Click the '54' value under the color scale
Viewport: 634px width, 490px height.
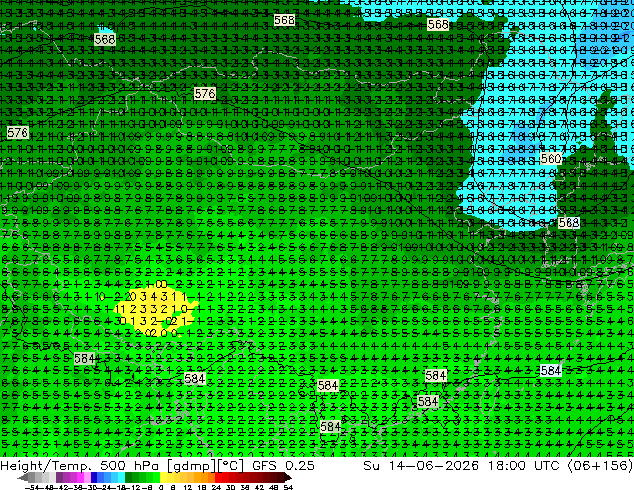288,487
